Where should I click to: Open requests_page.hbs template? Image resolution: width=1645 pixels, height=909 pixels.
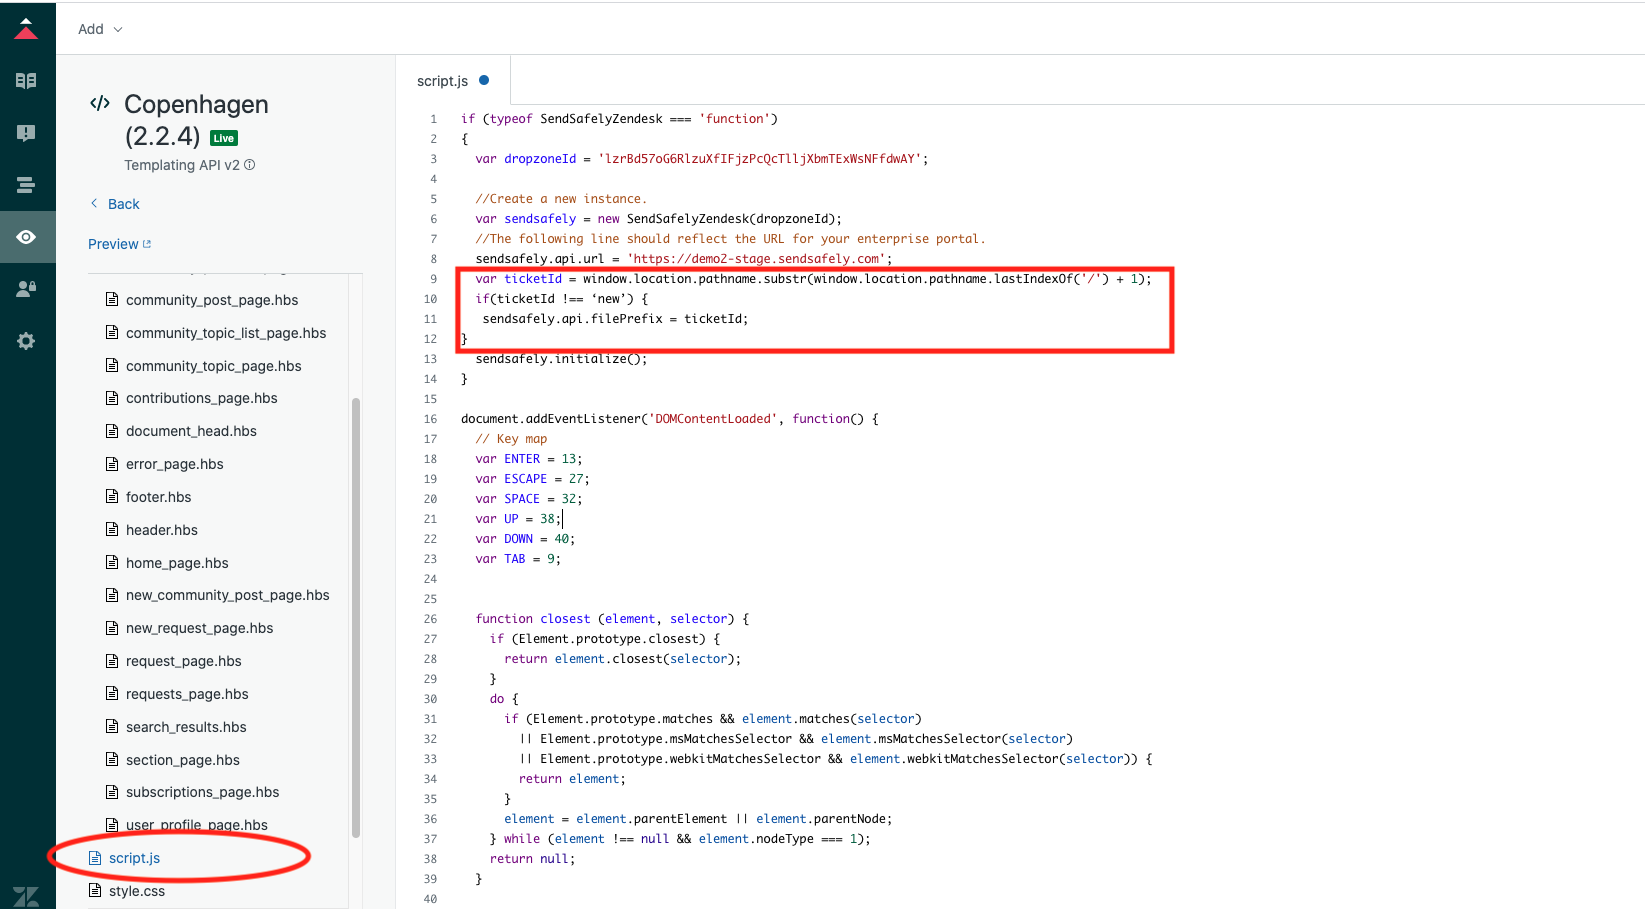click(187, 694)
